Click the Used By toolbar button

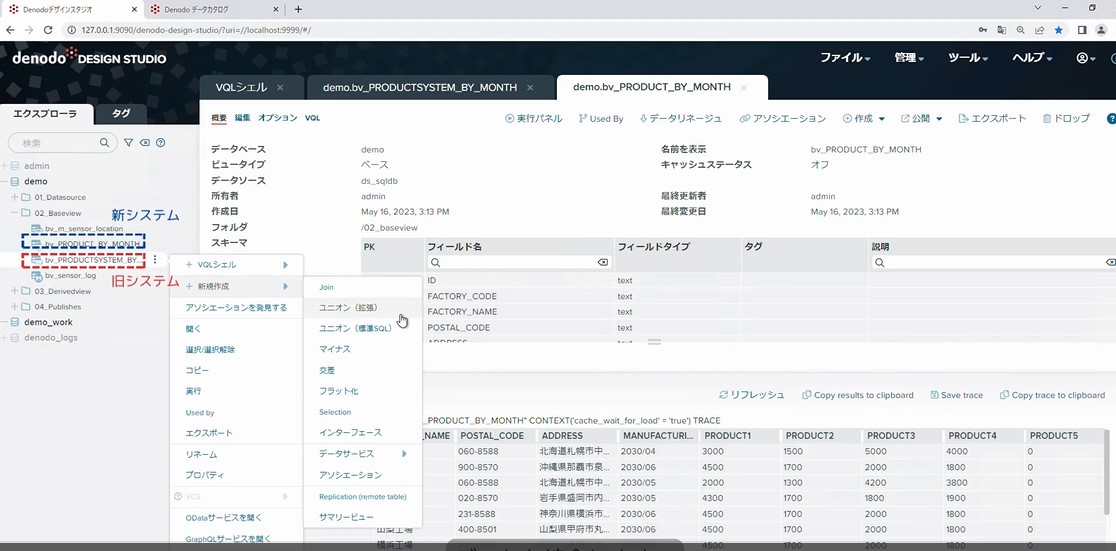pyautogui.click(x=600, y=119)
